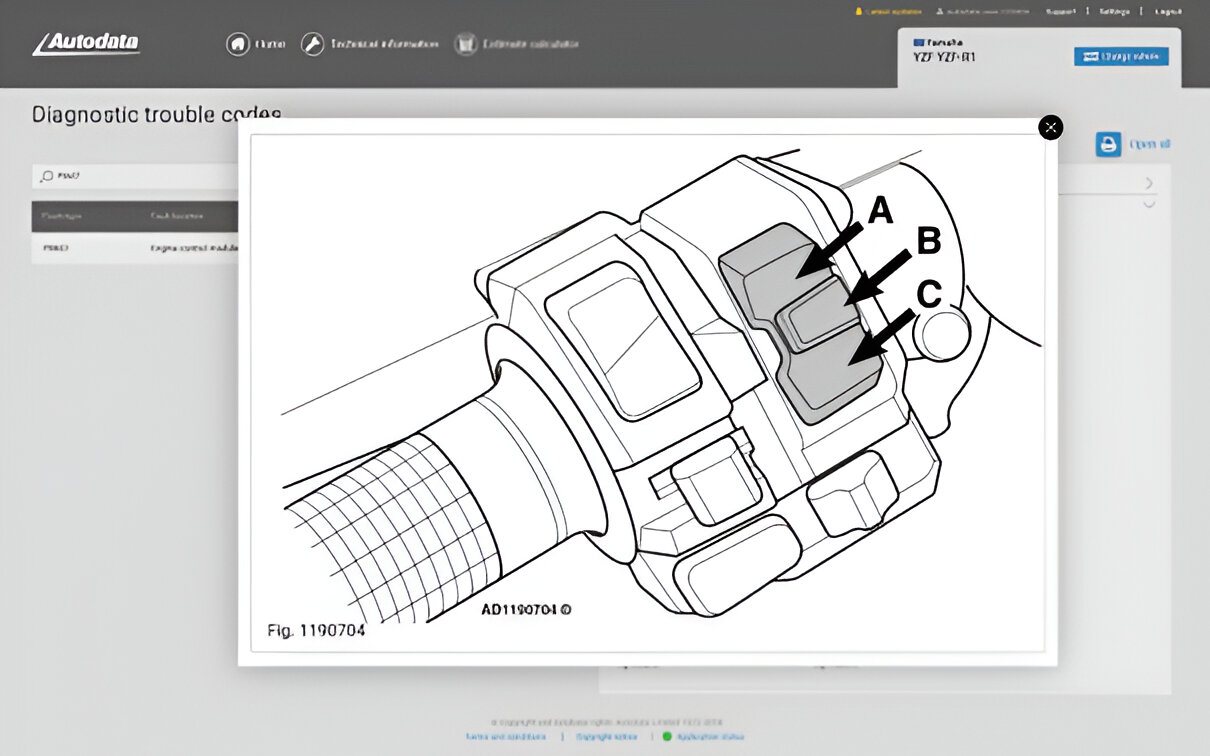Open the Copyright notice link
This screenshot has width=1210, height=756.
tap(608, 736)
